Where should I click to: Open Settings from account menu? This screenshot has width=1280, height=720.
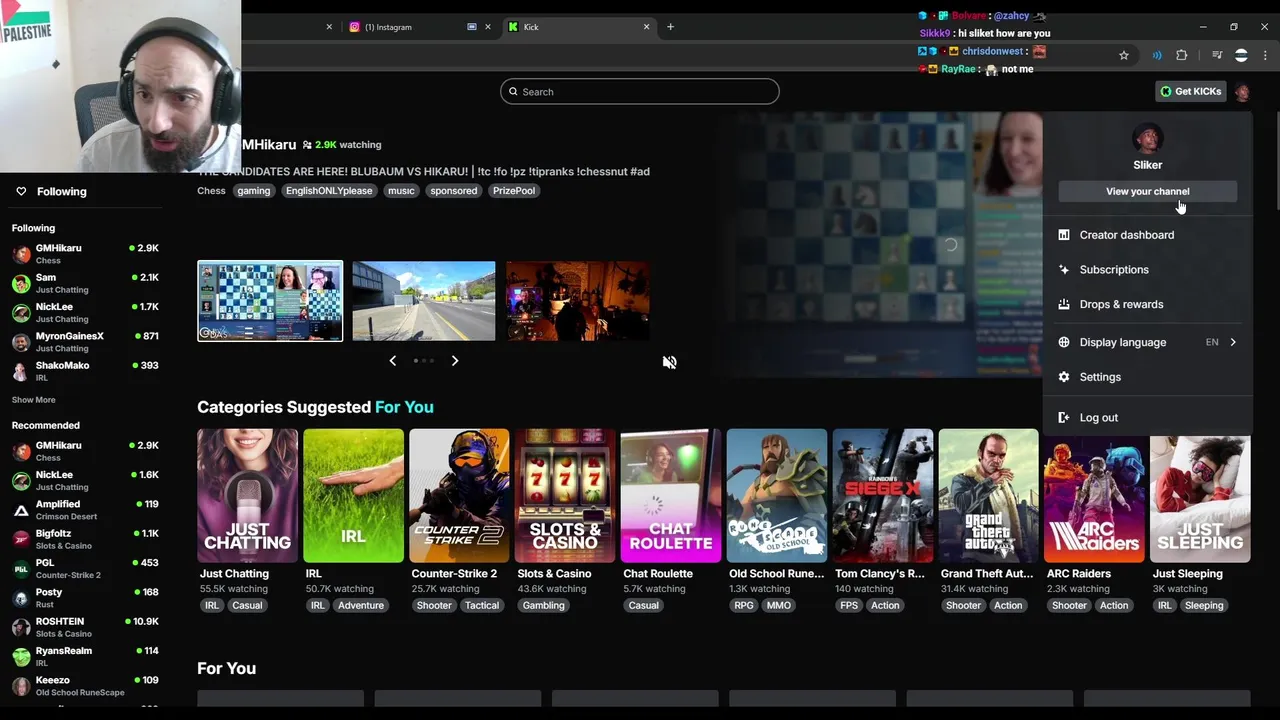pos(1147,377)
